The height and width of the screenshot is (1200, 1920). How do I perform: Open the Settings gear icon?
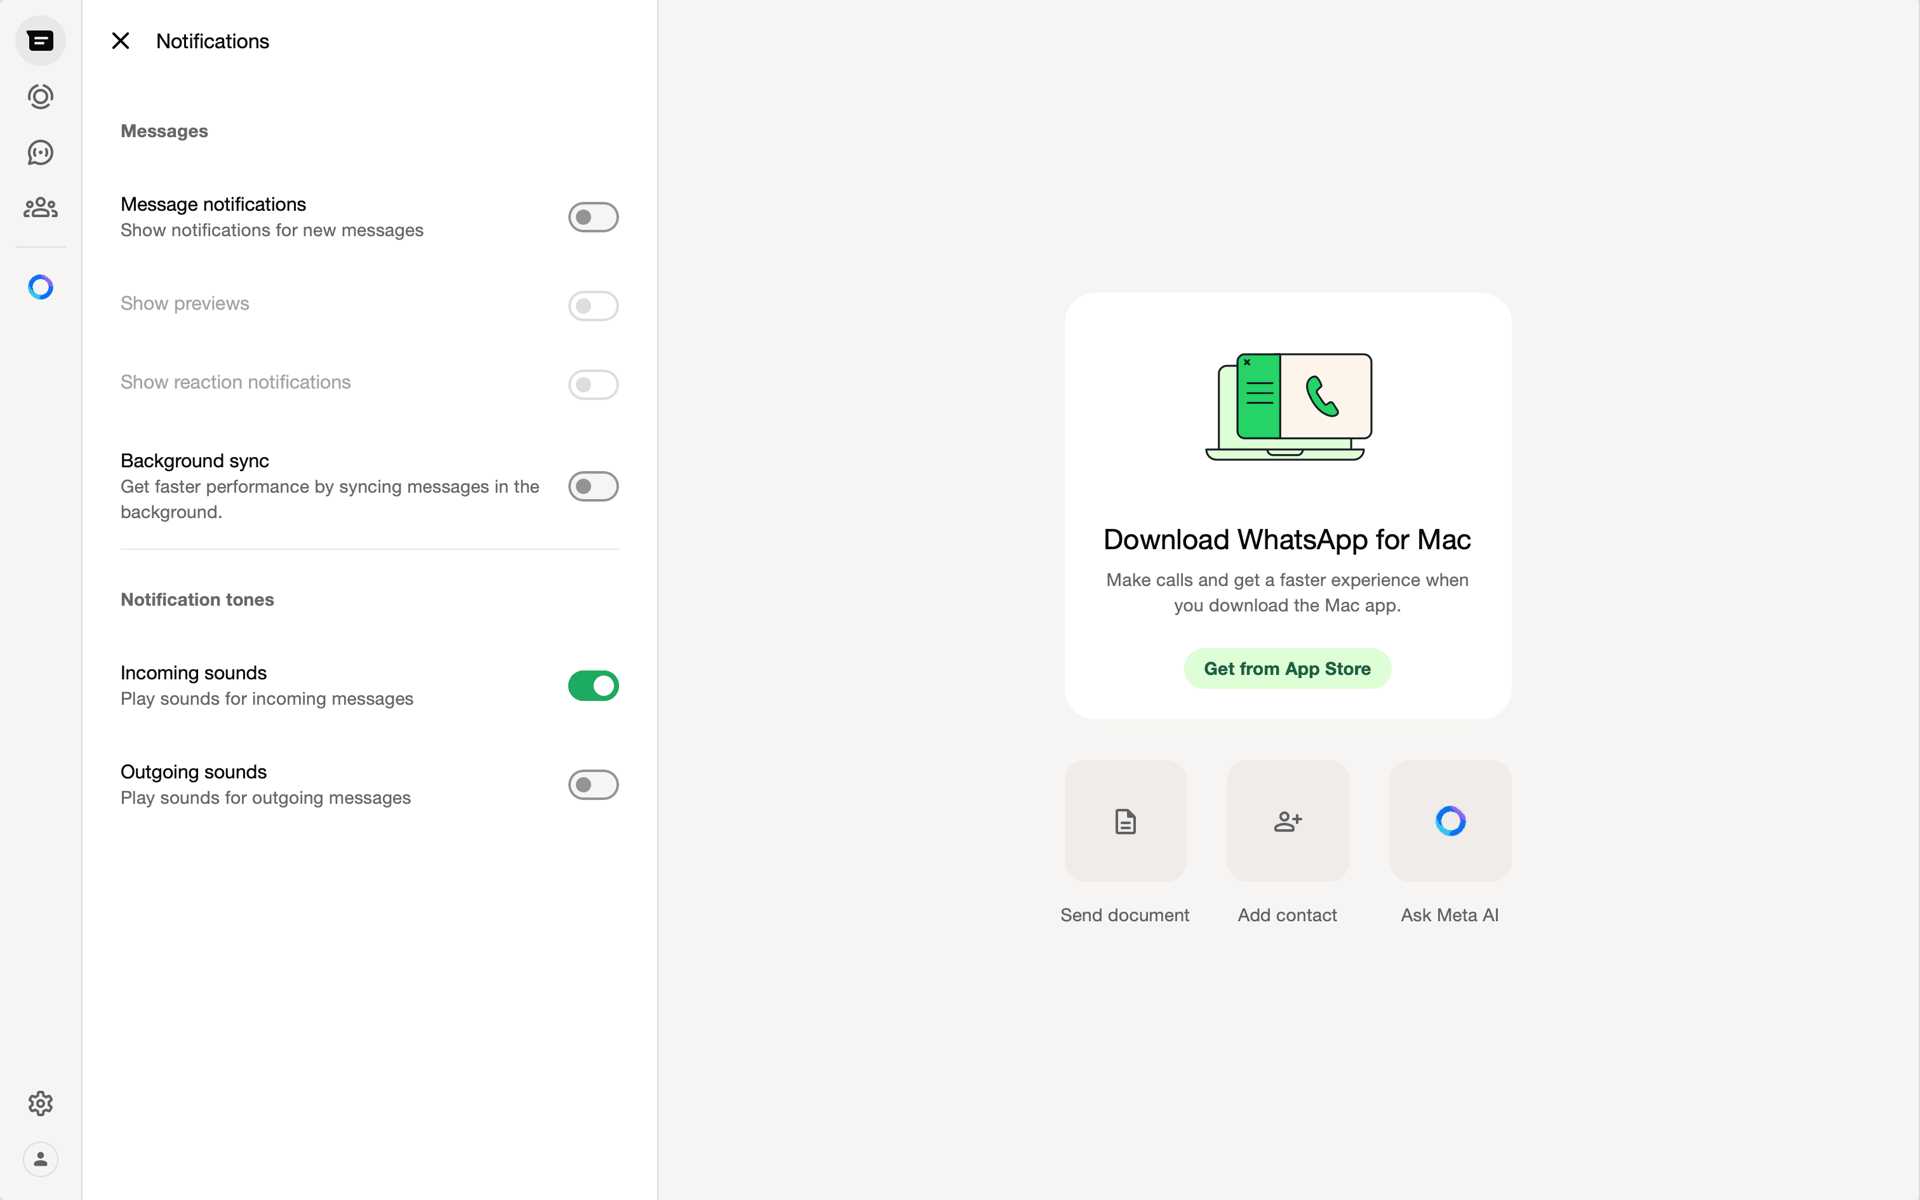[x=40, y=1103]
